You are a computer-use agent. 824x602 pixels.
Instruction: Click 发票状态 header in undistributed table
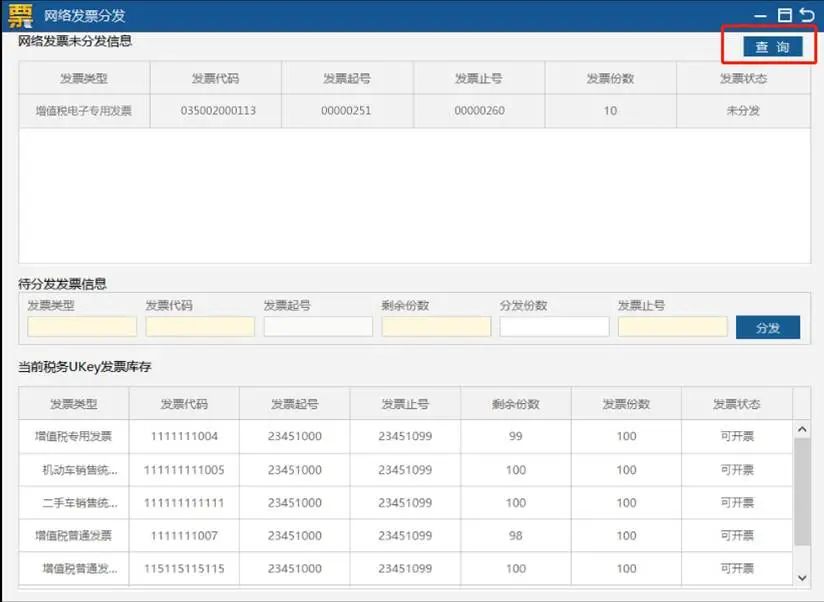743,78
